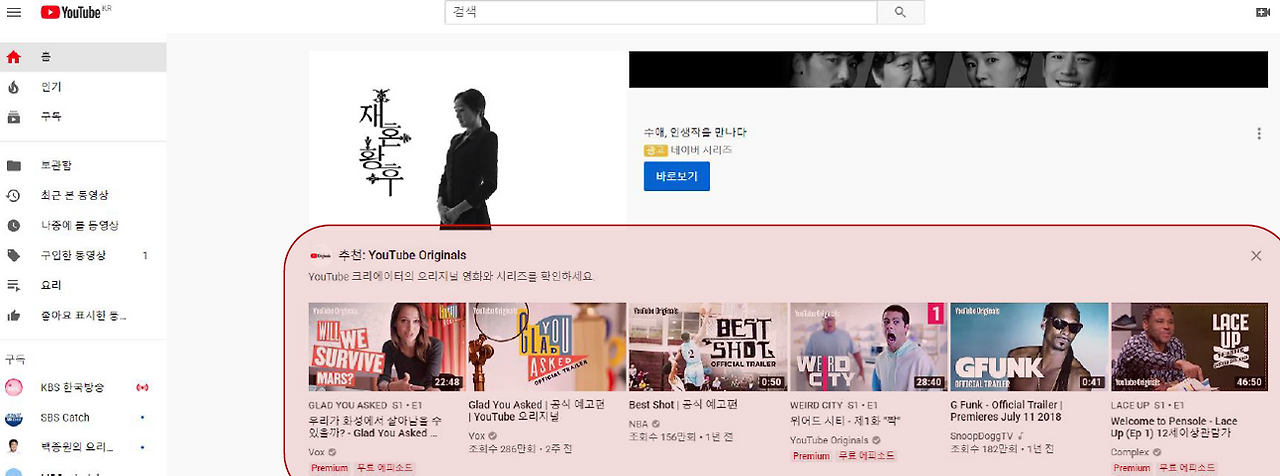The image size is (1280, 476).
Task: Click the search magnifier button
Action: pyautogui.click(x=900, y=12)
